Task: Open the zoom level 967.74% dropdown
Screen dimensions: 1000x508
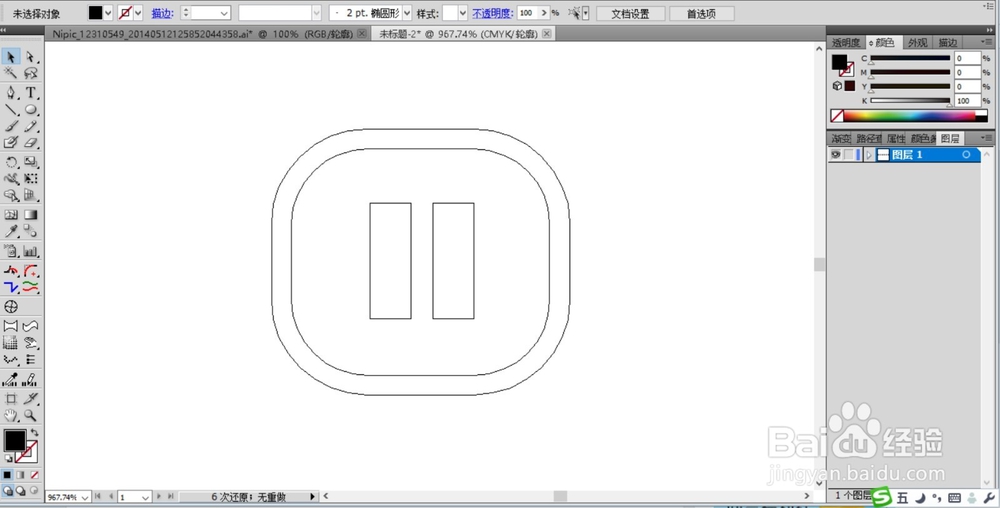Action: click(85, 497)
